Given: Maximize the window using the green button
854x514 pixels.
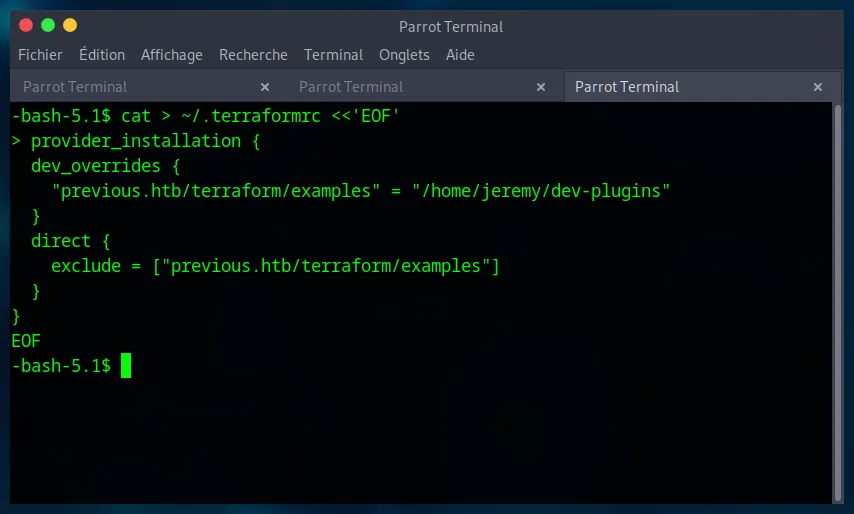Looking at the screenshot, I should [x=47, y=25].
